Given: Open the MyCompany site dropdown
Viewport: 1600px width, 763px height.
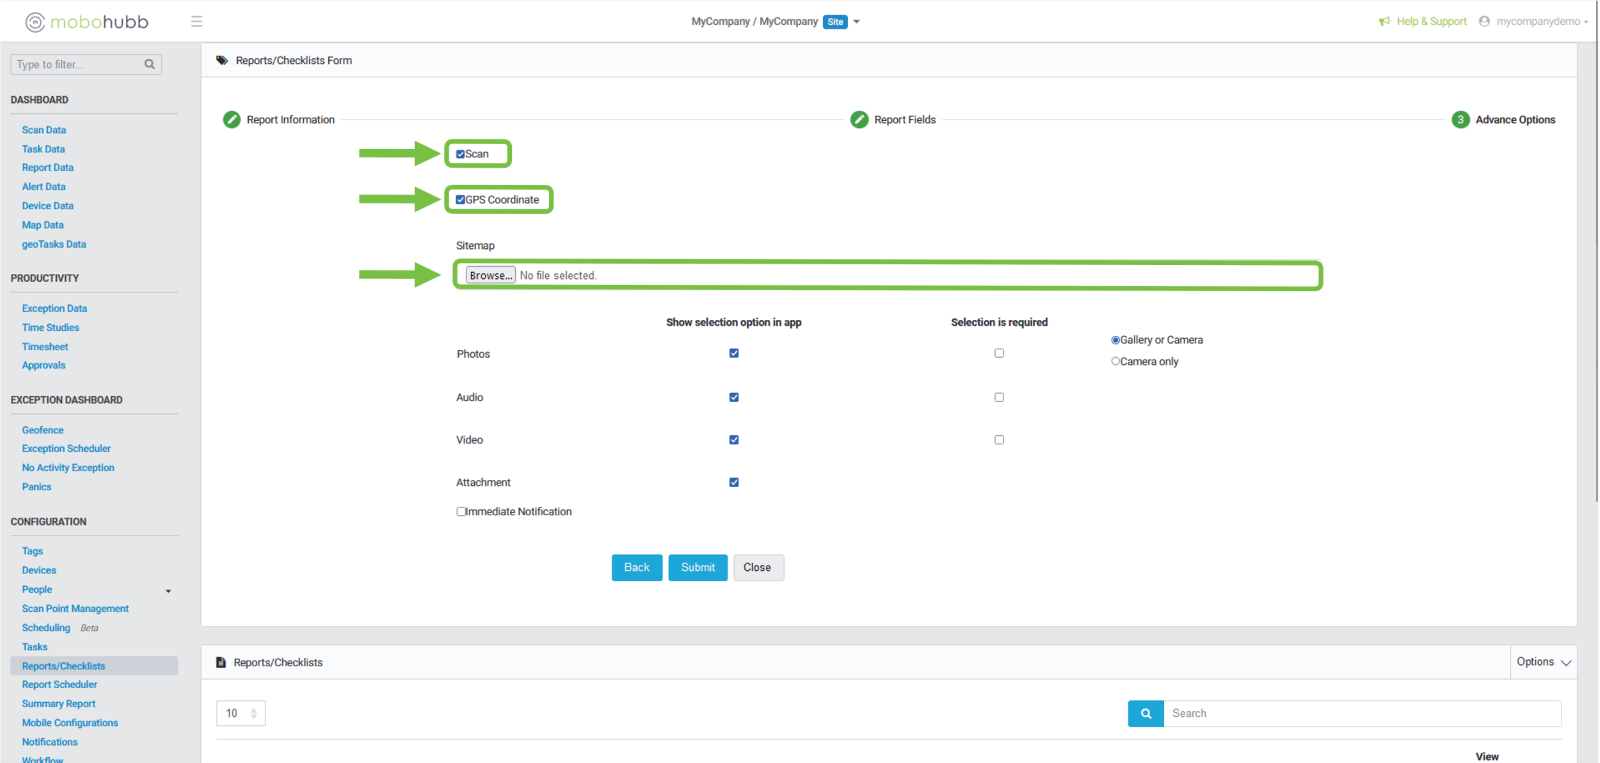Looking at the screenshot, I should [x=856, y=21].
